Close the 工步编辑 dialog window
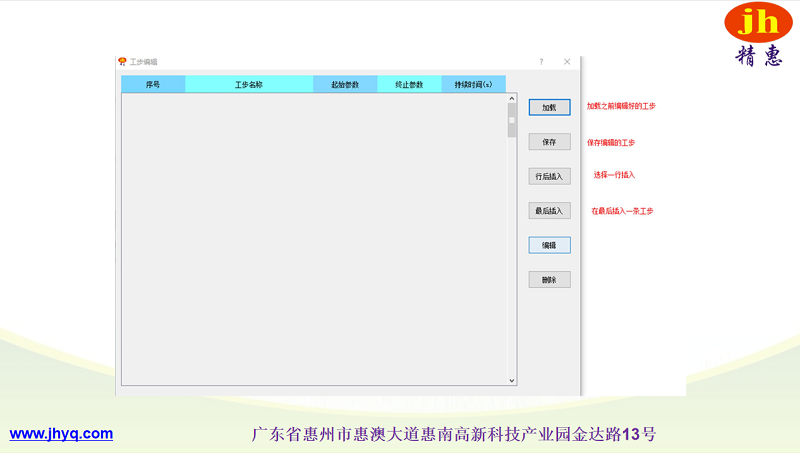800x453 pixels. coord(567,62)
